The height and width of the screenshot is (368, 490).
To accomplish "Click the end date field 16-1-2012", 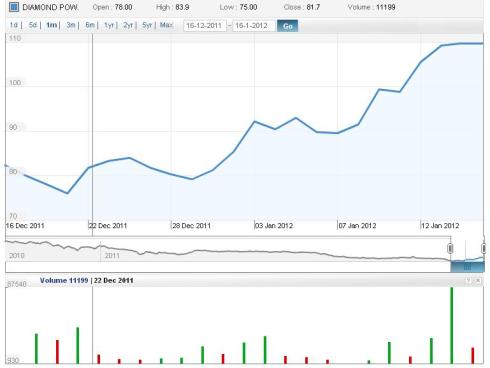I will (x=254, y=26).
